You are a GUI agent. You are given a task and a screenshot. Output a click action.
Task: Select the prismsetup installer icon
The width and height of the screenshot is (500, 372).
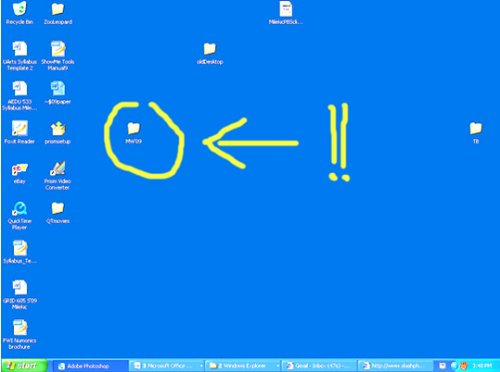click(x=58, y=129)
